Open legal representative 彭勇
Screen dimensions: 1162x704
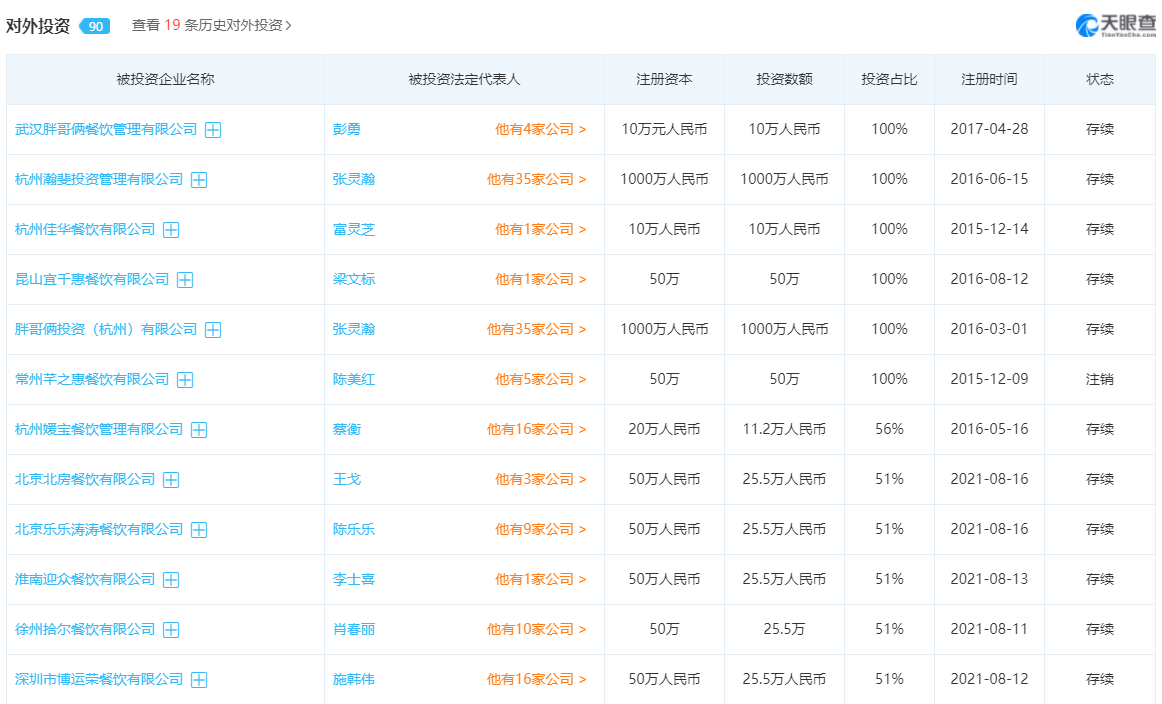tap(347, 129)
